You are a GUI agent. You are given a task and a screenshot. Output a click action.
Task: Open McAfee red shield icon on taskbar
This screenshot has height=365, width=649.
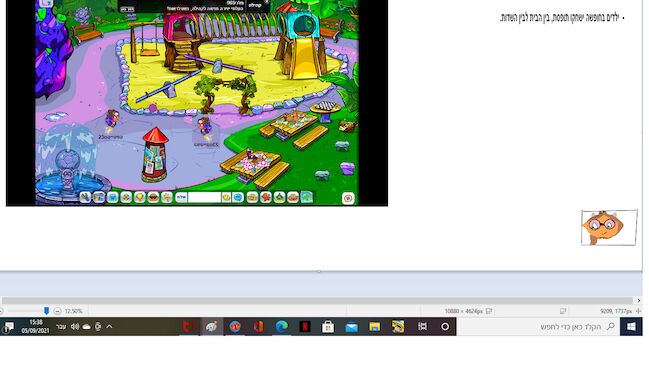point(189,327)
